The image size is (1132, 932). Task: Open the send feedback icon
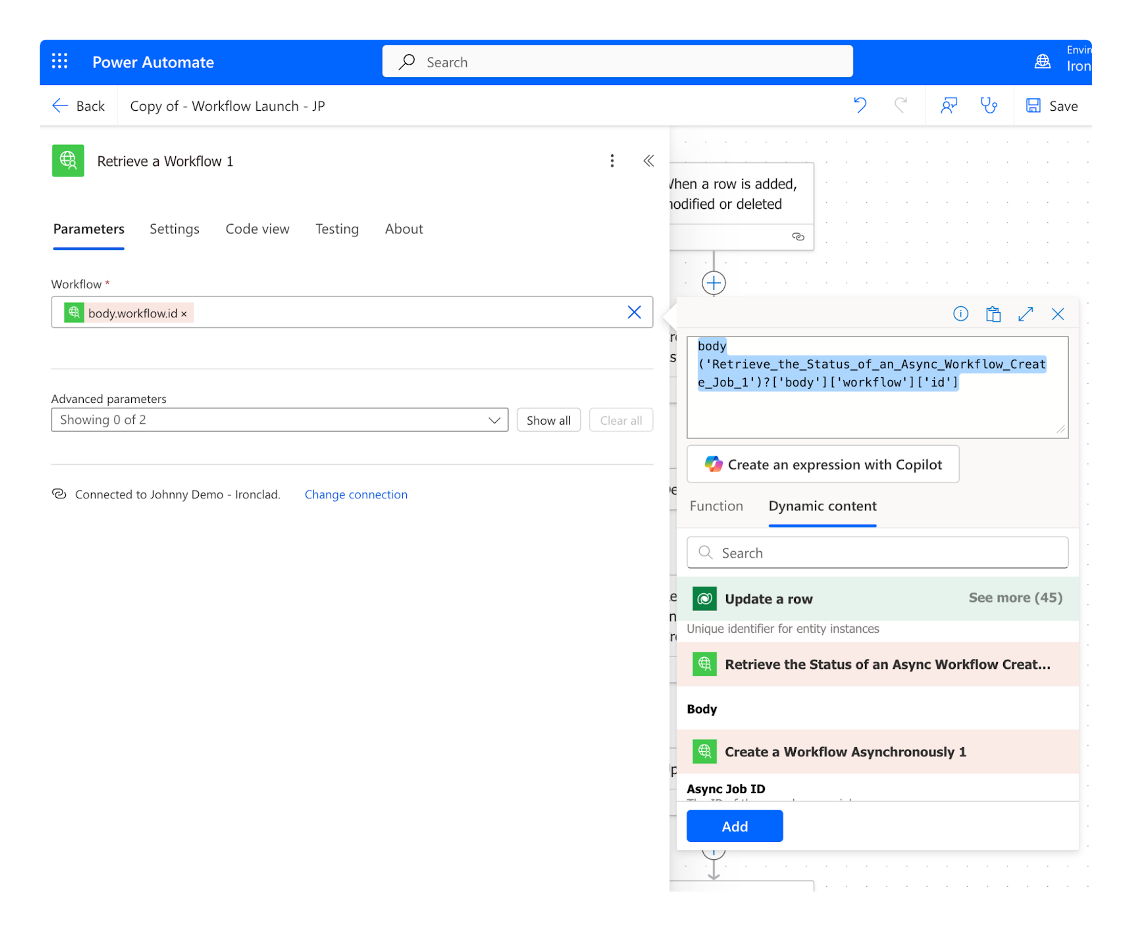click(x=949, y=105)
